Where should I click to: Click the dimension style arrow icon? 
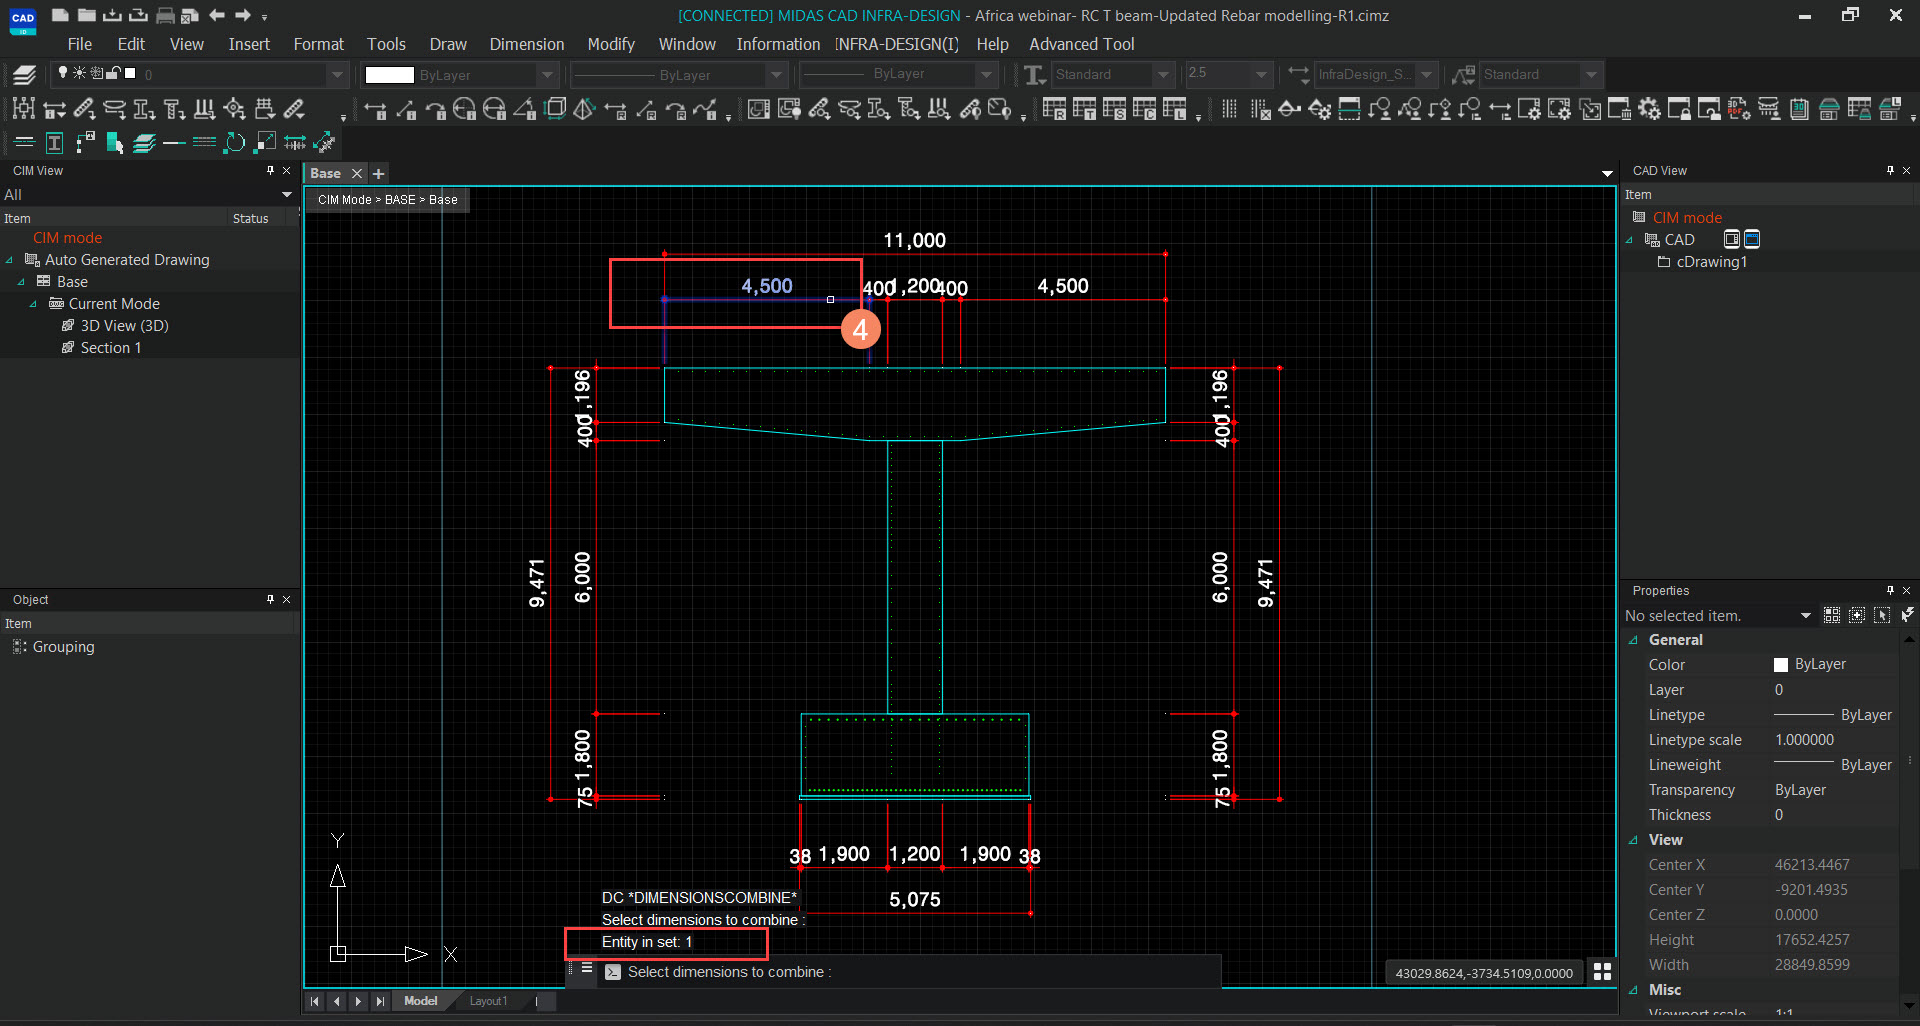coord(1298,74)
